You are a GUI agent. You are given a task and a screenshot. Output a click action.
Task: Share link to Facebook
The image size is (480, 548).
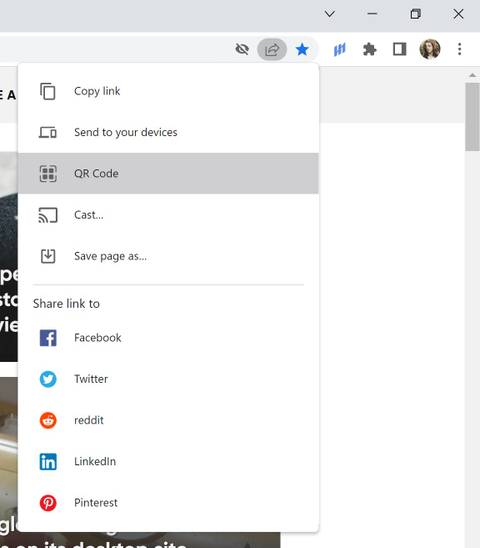click(168, 338)
